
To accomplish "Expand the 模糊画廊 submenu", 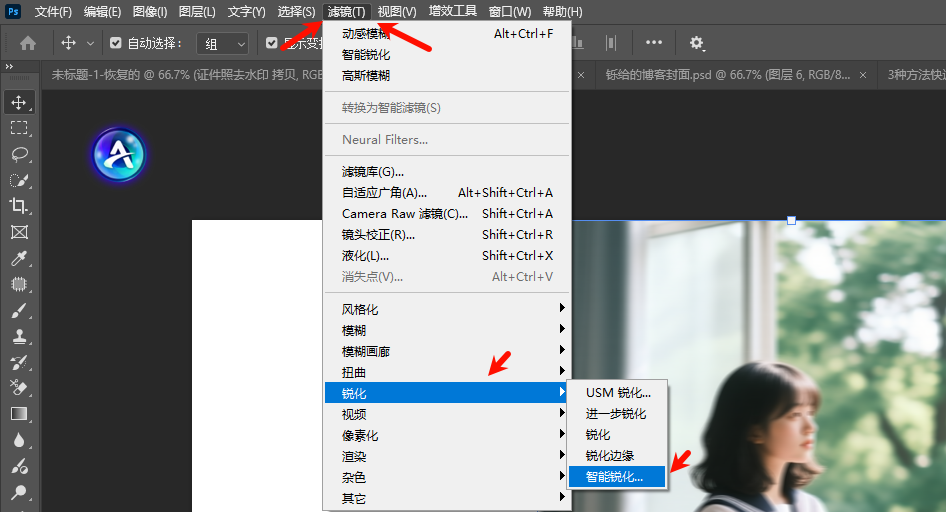I will 447,352.
